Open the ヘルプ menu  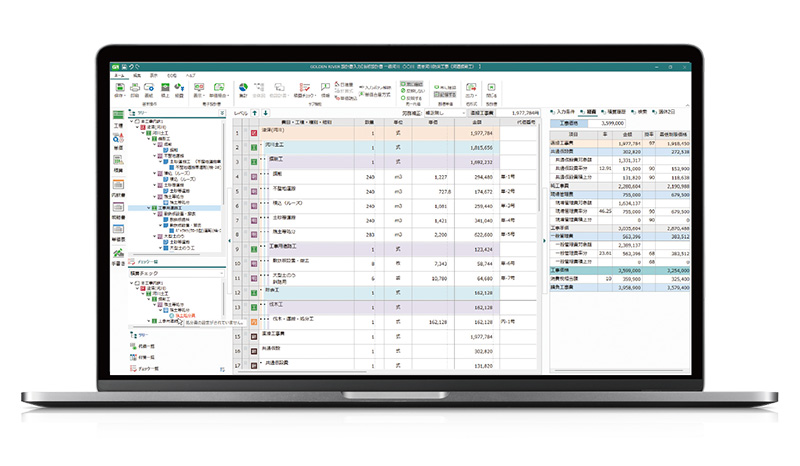pos(189,74)
